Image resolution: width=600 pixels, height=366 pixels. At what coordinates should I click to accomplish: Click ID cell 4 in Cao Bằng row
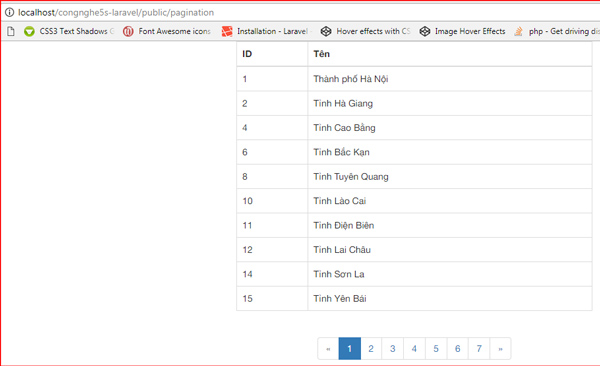(272, 128)
